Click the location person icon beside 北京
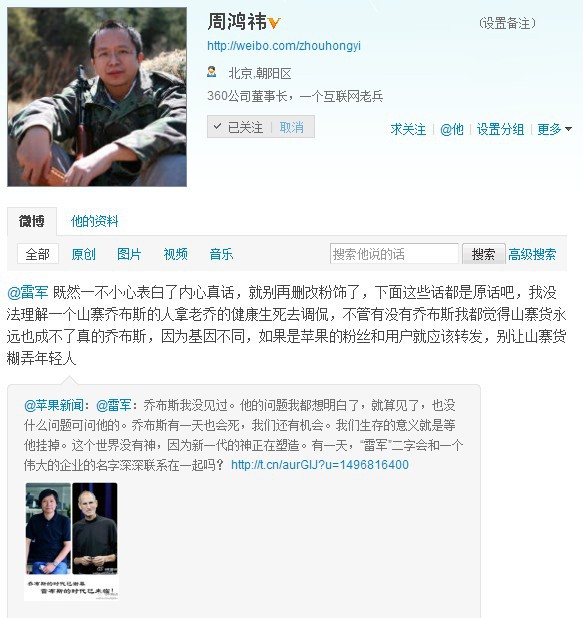This screenshot has height=618, width=583. click(212, 72)
